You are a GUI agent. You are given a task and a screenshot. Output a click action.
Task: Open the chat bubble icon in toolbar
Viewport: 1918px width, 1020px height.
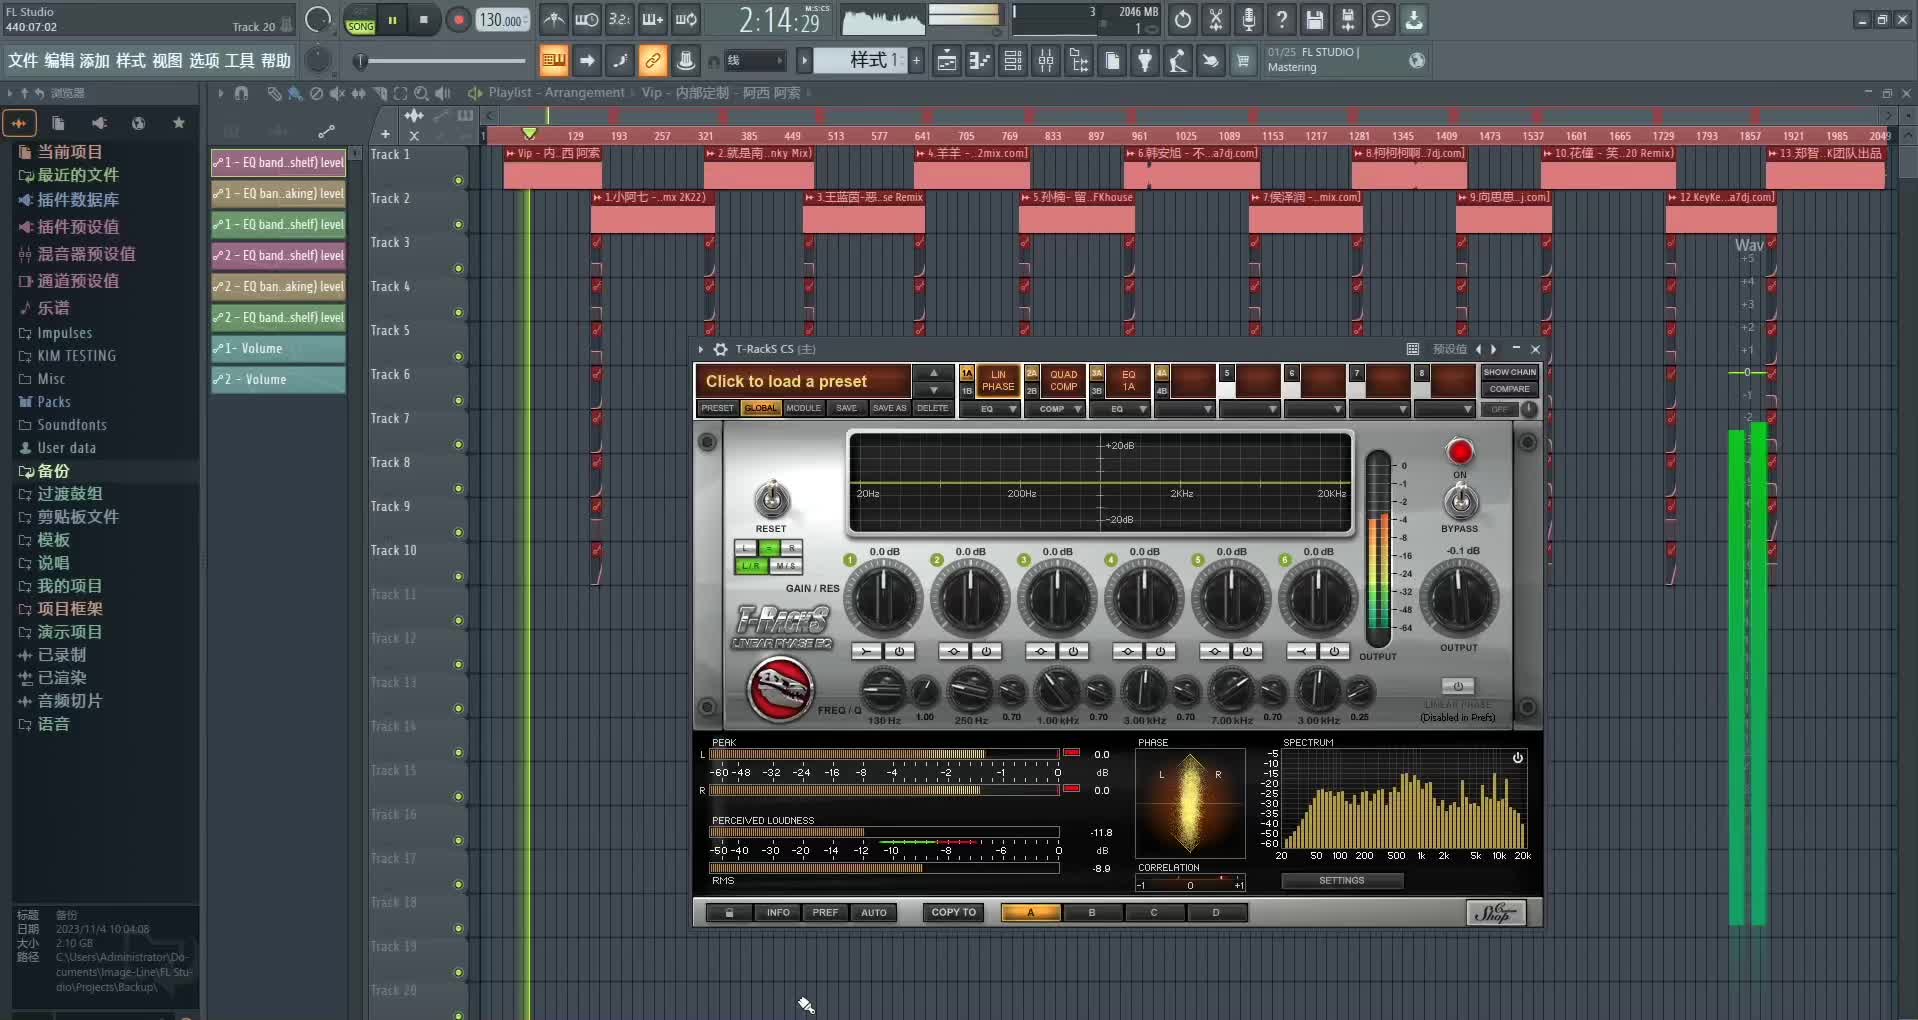point(1381,19)
